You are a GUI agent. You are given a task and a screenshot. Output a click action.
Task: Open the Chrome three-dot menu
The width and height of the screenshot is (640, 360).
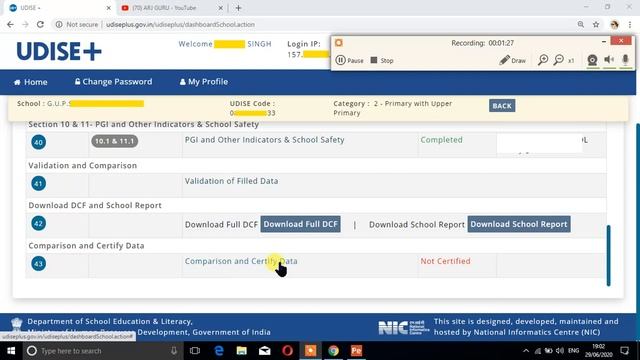click(630, 24)
